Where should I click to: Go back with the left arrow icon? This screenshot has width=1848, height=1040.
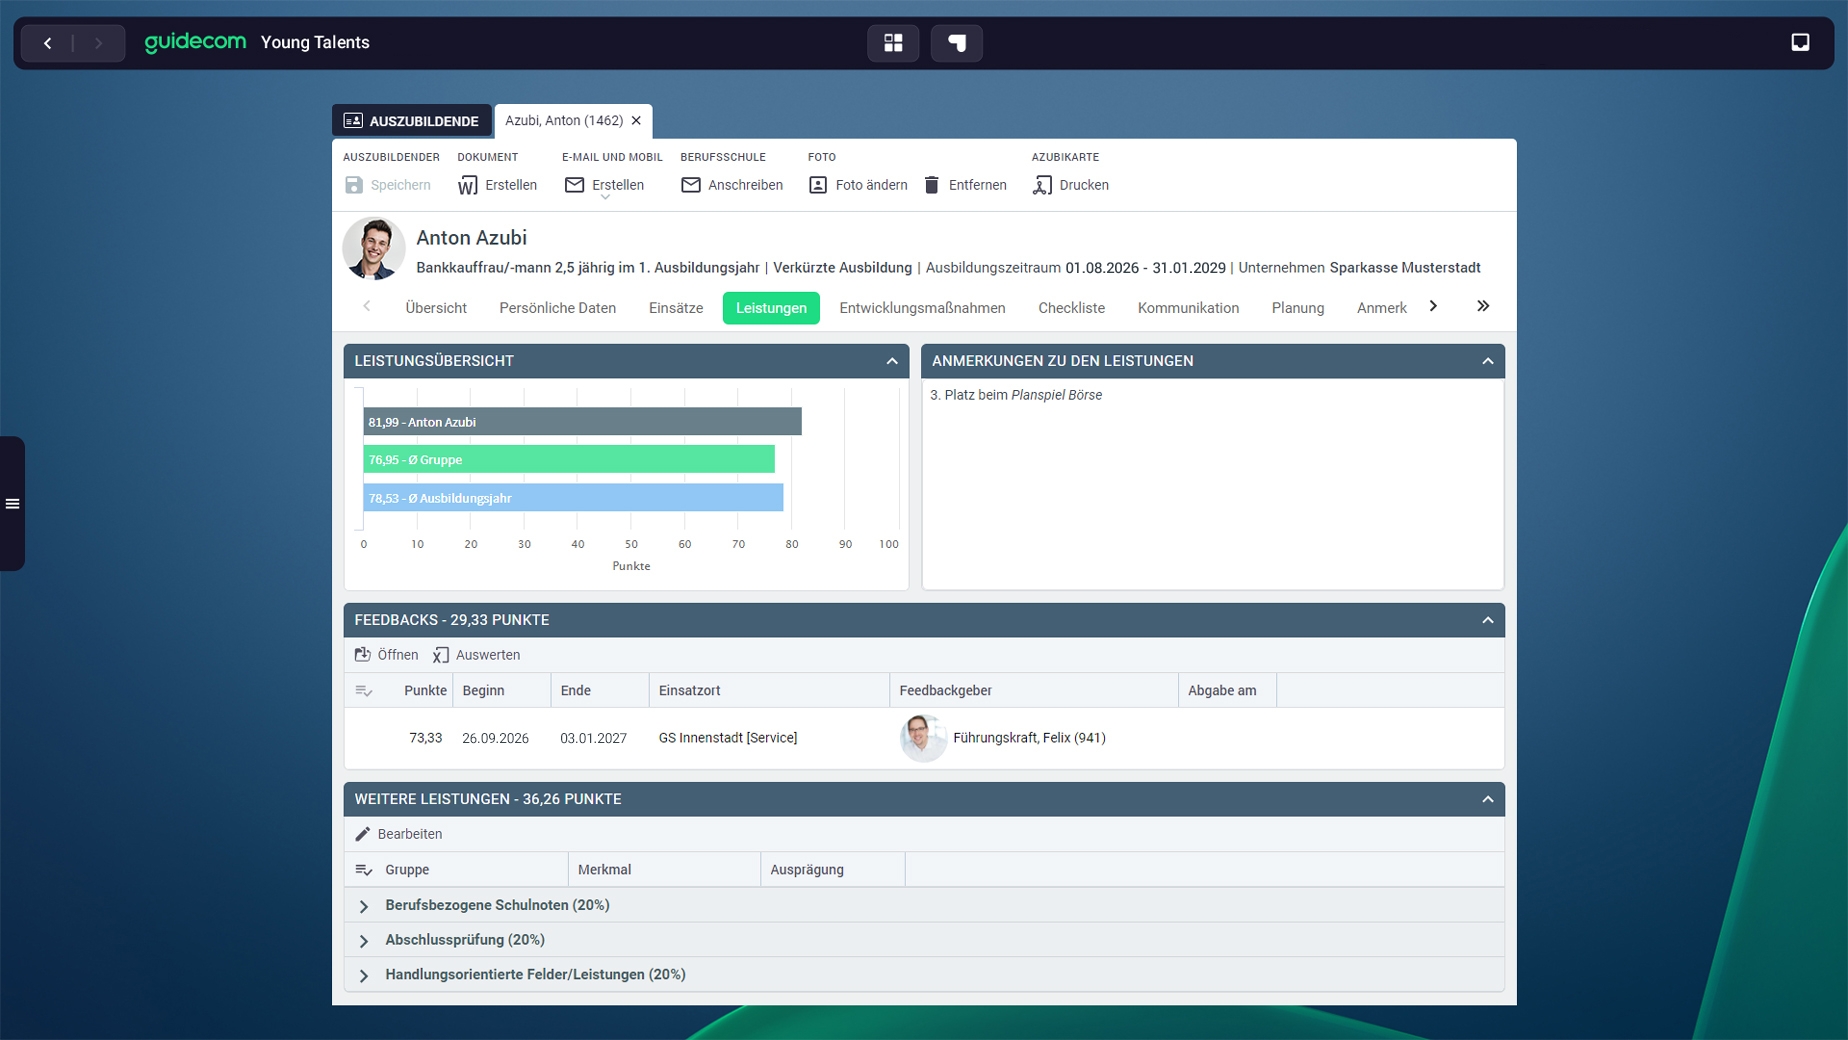[47, 43]
